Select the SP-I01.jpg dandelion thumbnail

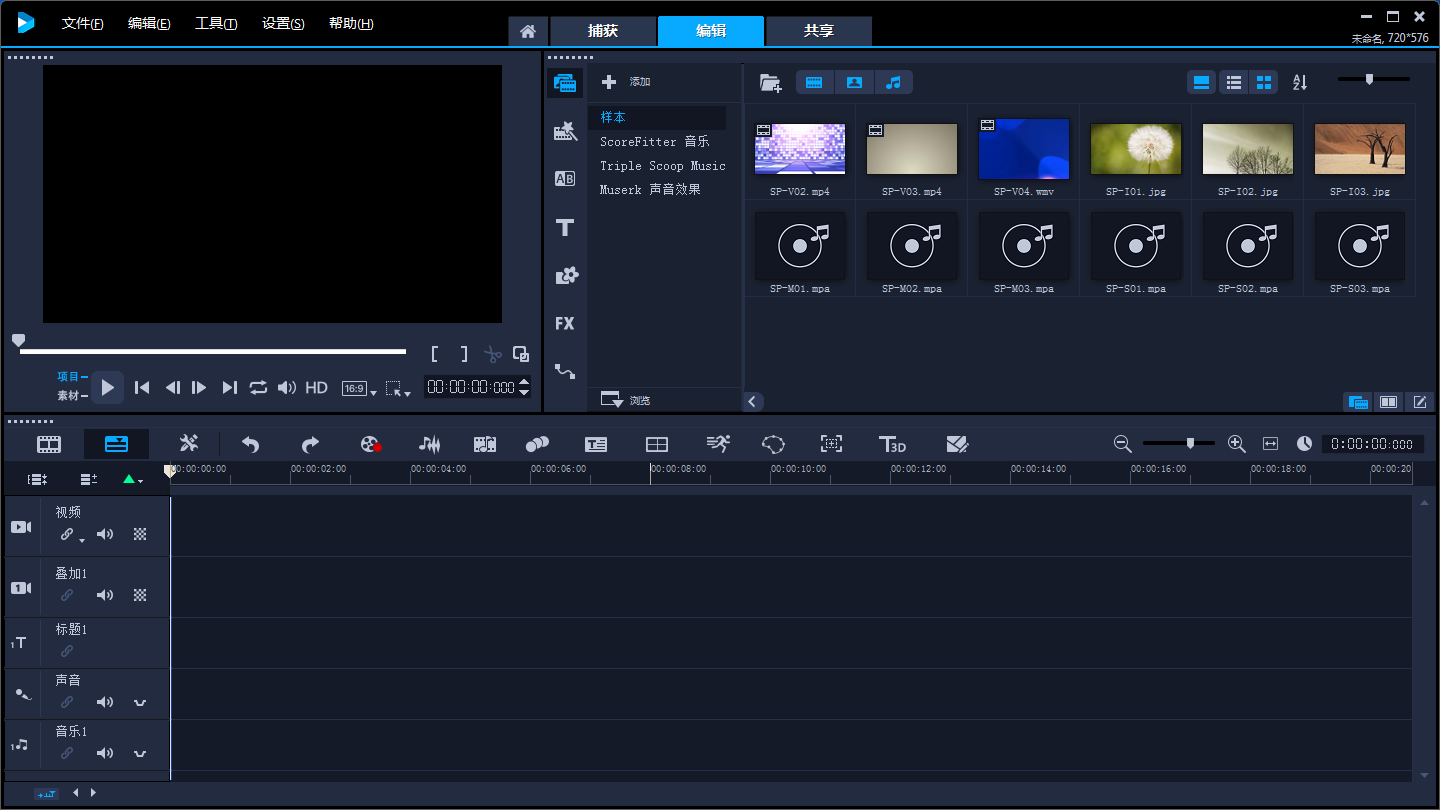[1135, 149]
